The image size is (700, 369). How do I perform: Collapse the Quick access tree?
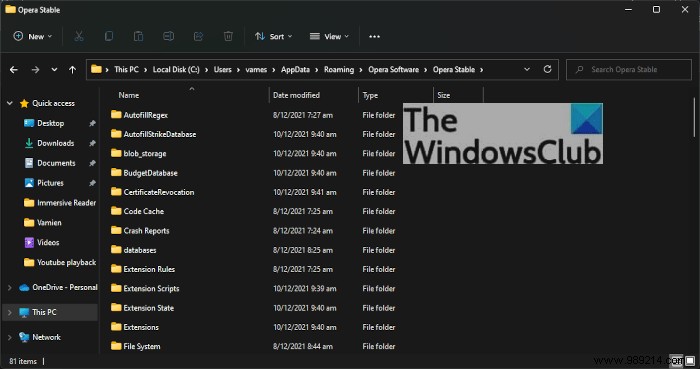[x=9, y=103]
